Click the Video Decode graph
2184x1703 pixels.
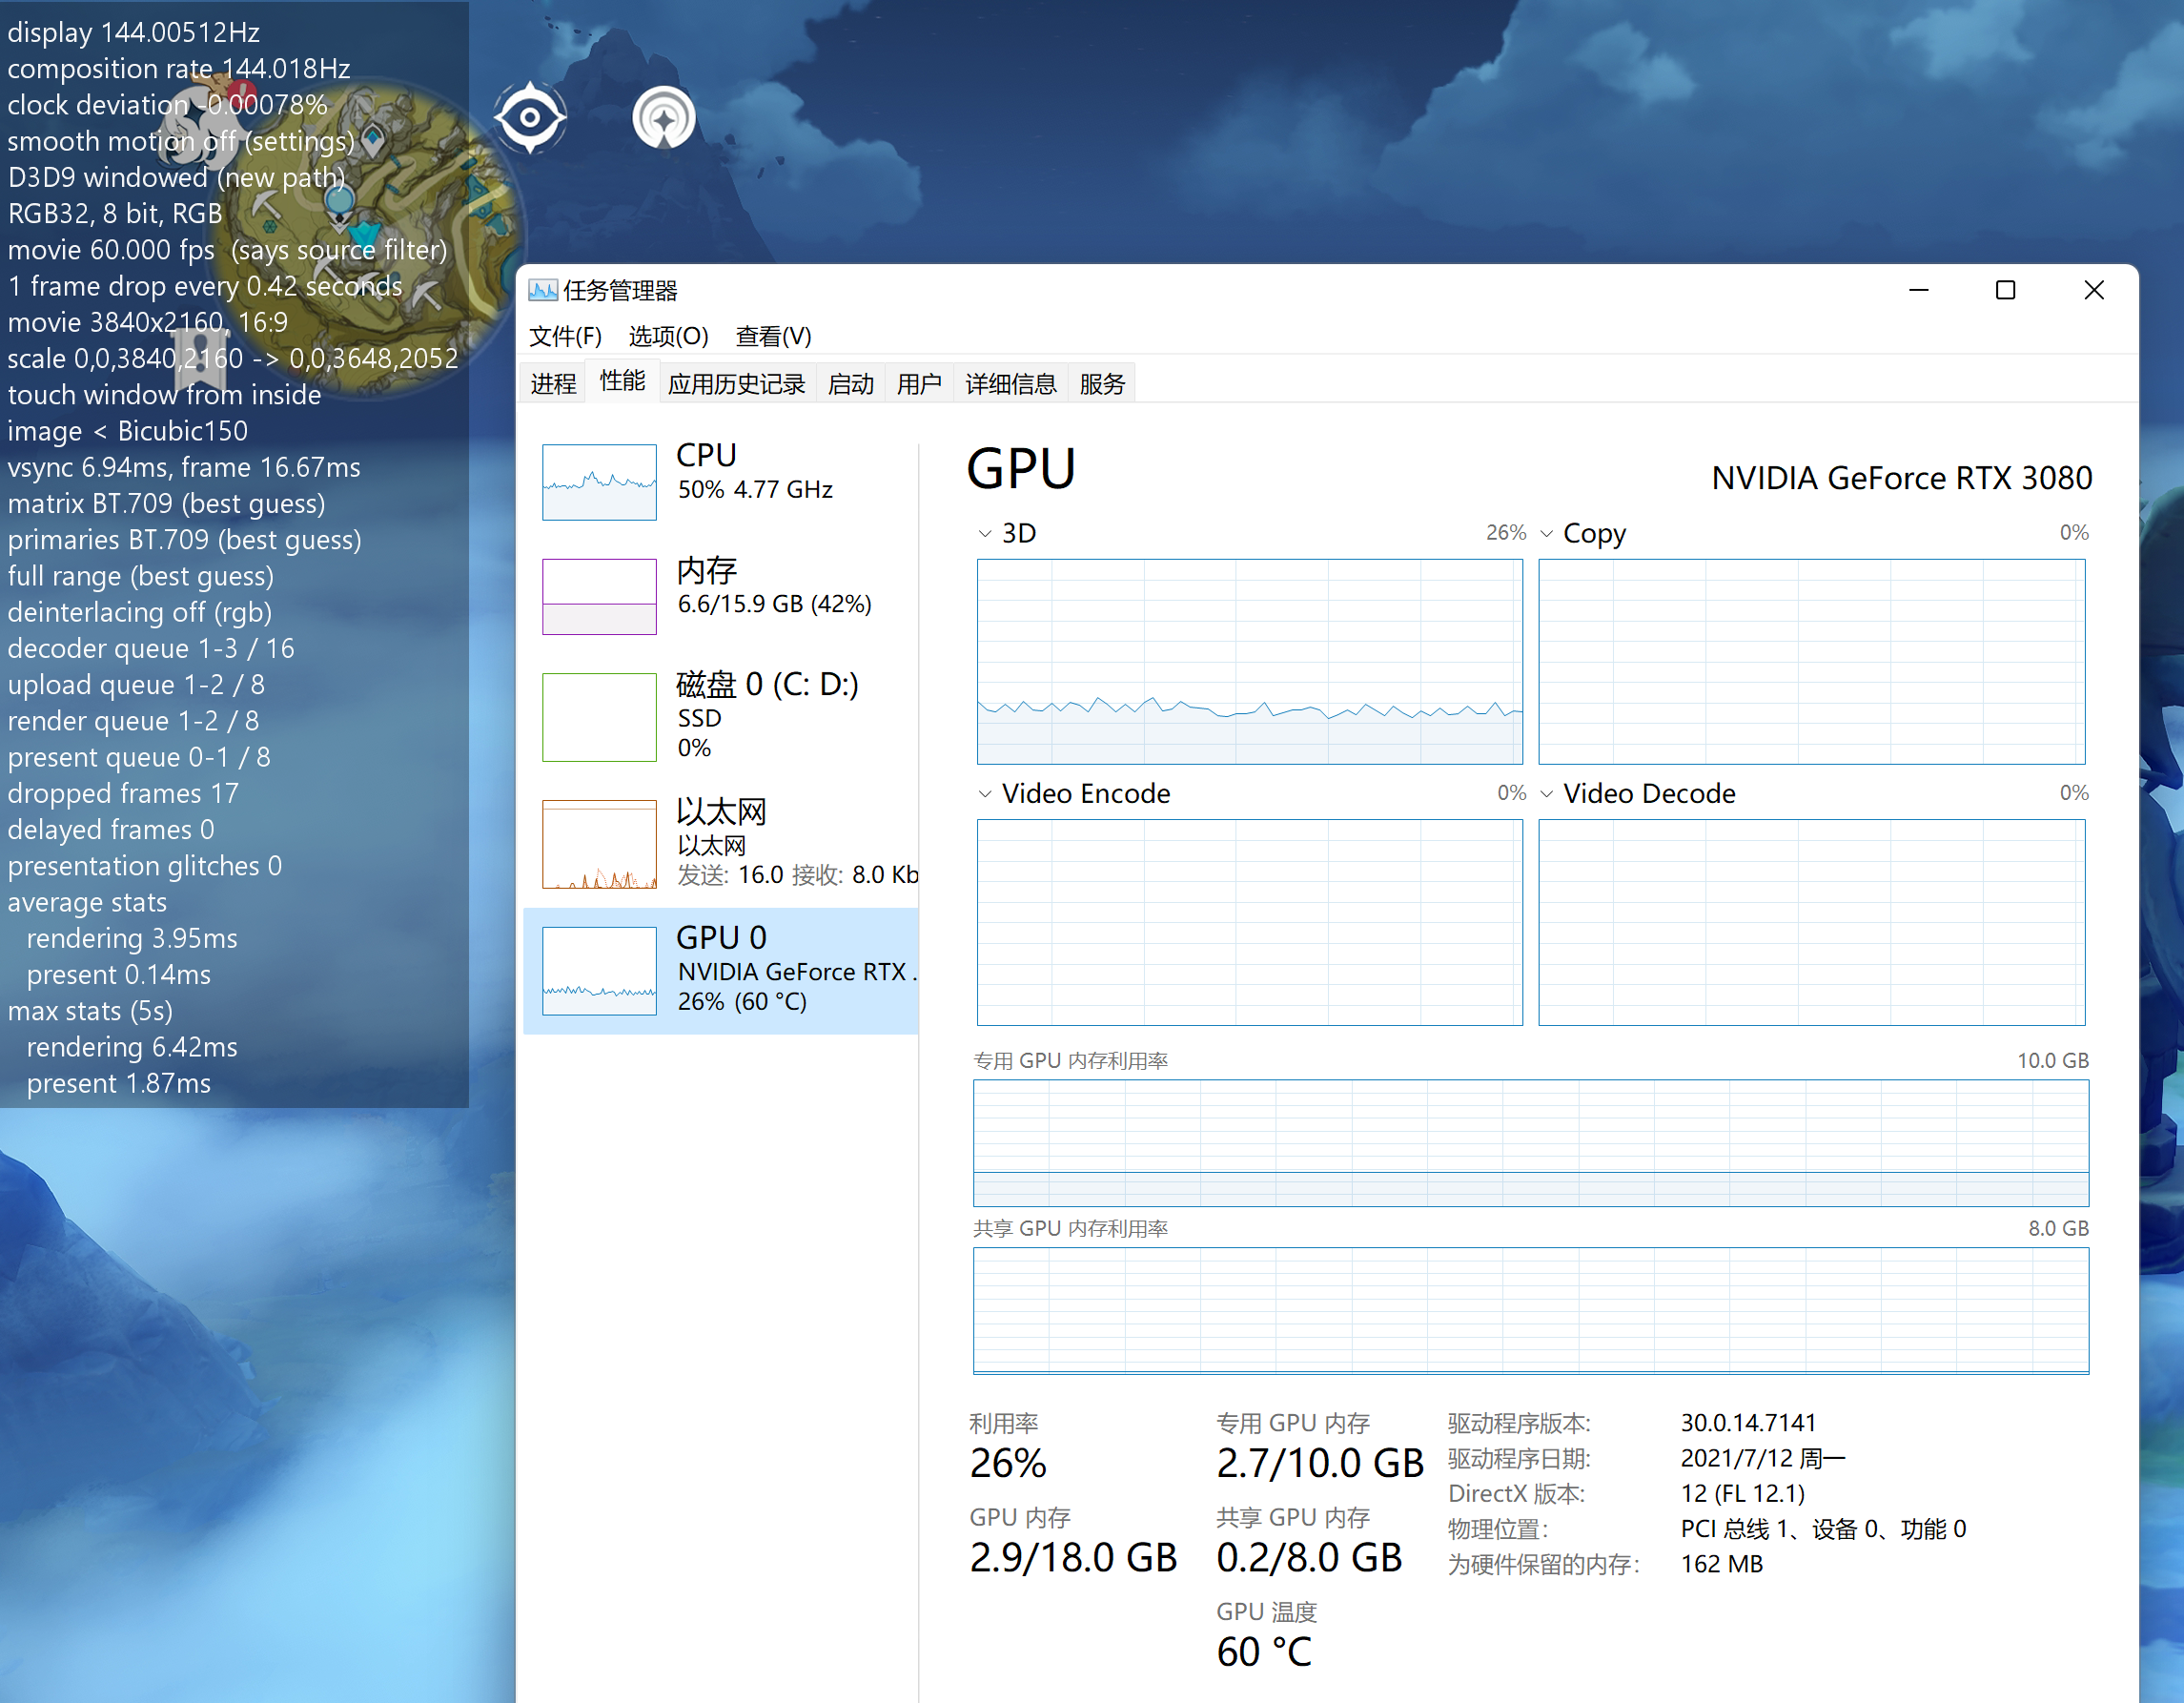coord(1812,922)
